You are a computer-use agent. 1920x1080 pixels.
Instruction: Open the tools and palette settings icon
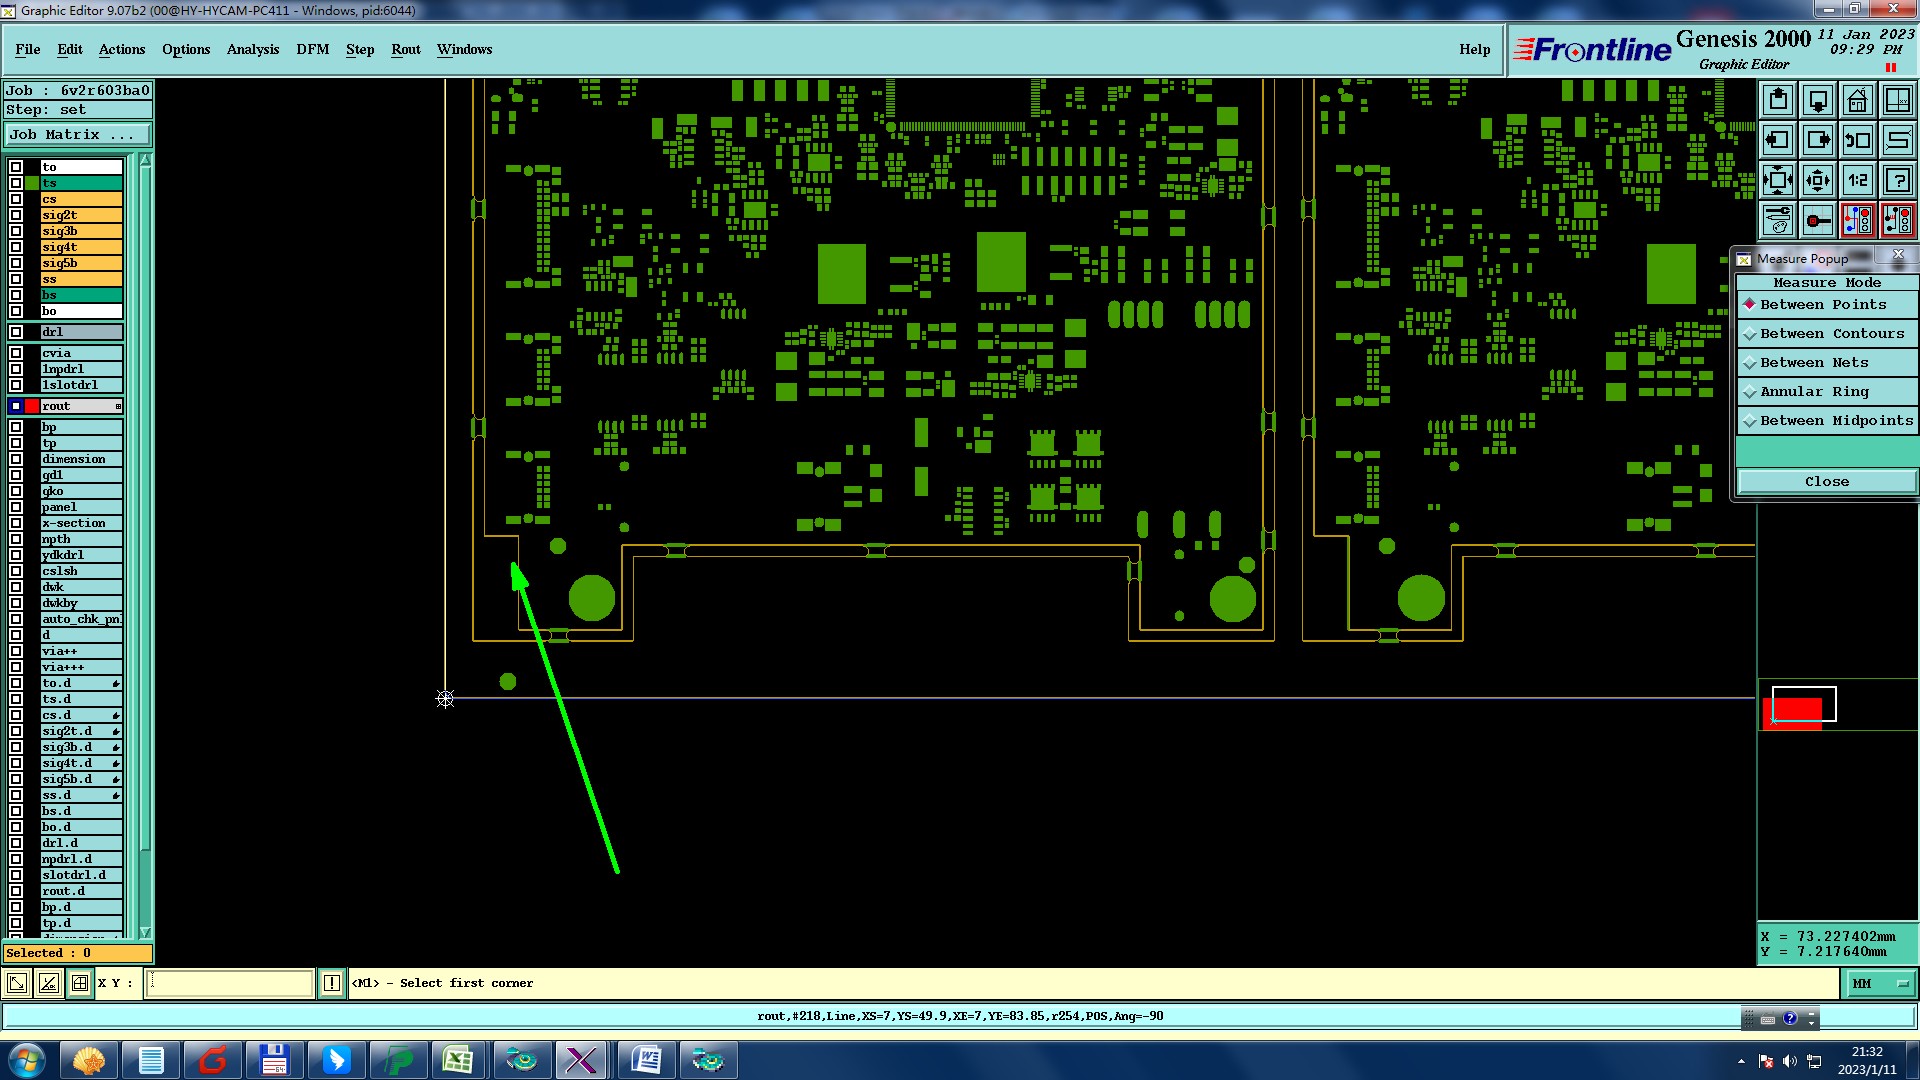click(1777, 220)
